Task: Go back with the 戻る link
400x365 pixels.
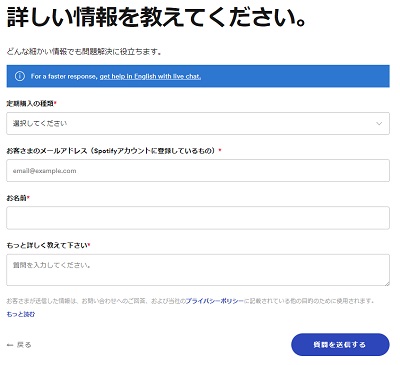Action: 19,345
